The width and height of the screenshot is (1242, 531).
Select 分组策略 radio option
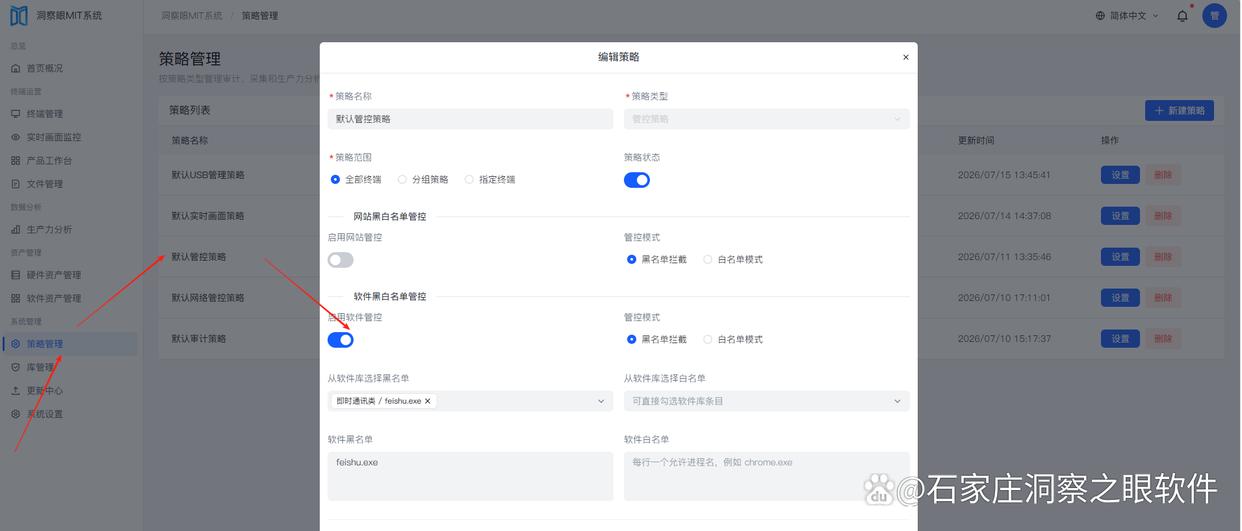[x=423, y=180]
